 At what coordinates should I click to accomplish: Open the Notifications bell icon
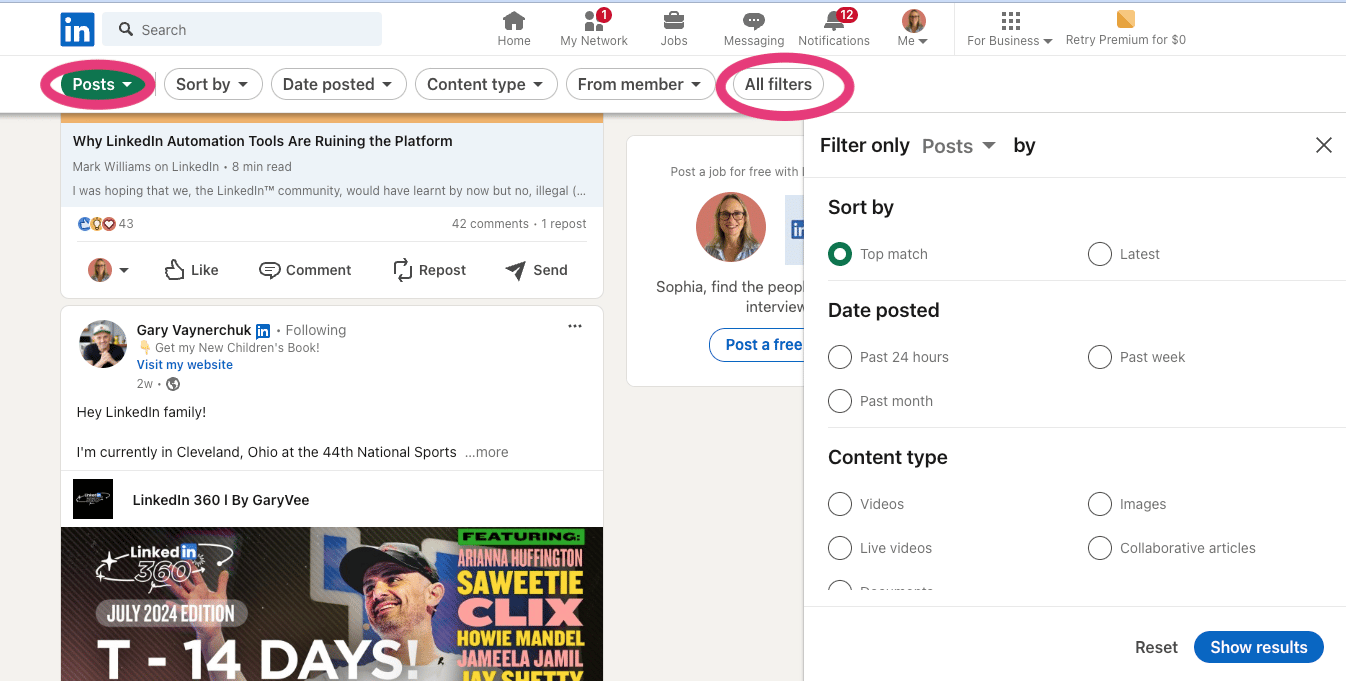(834, 20)
